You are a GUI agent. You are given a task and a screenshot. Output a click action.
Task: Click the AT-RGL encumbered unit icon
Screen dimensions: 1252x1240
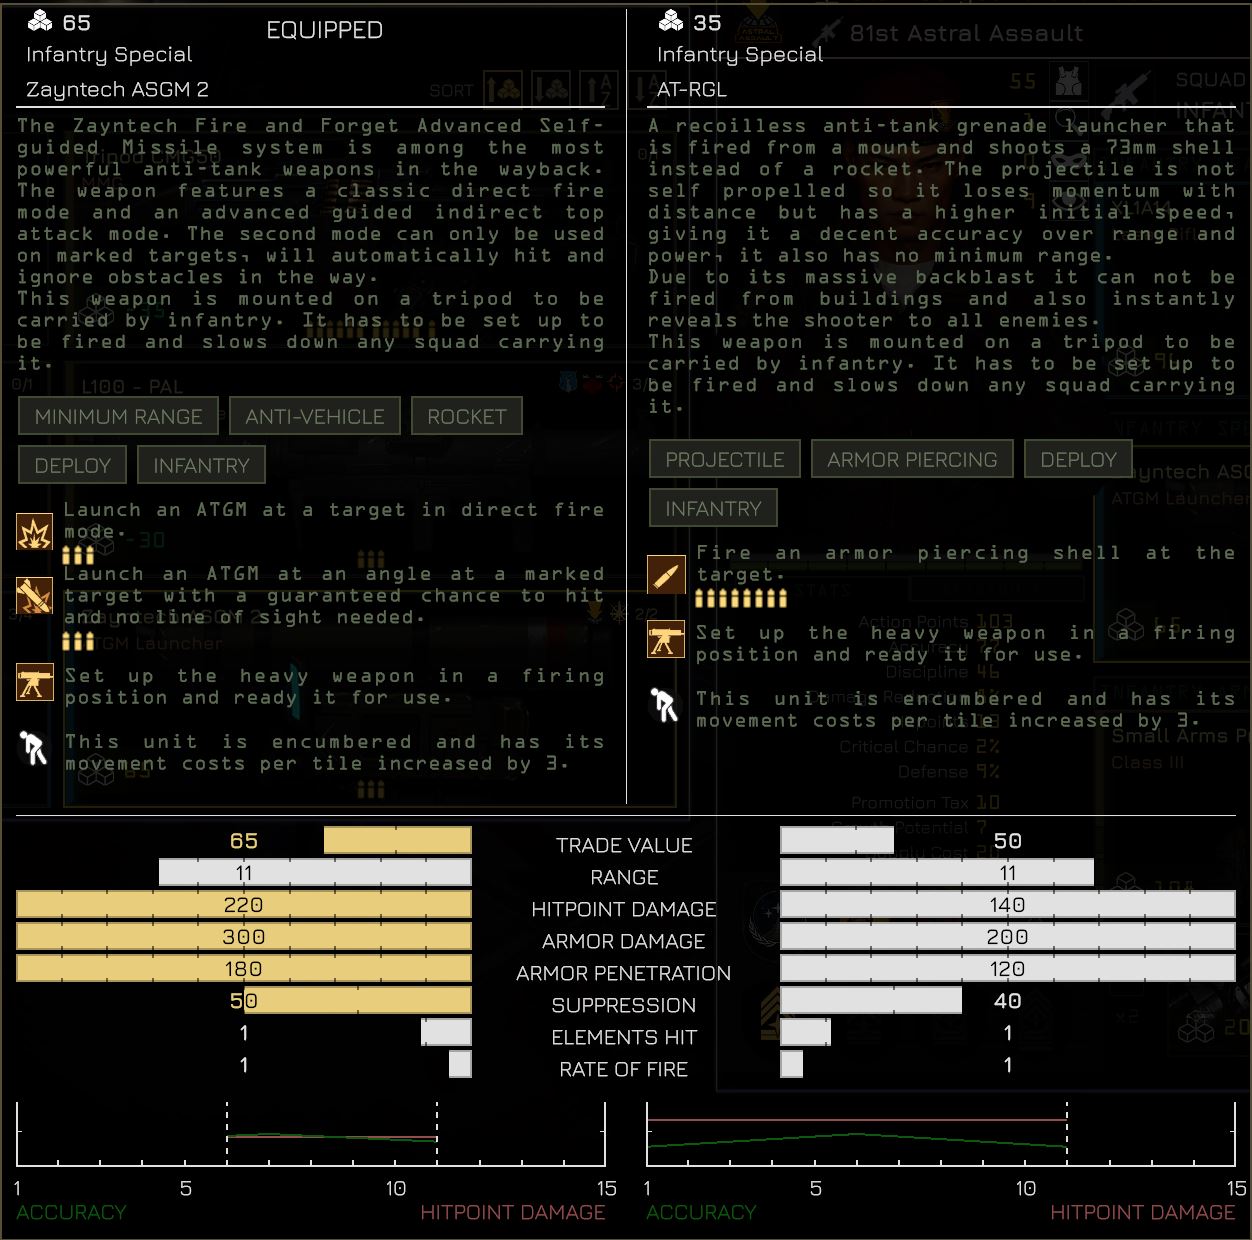666,704
